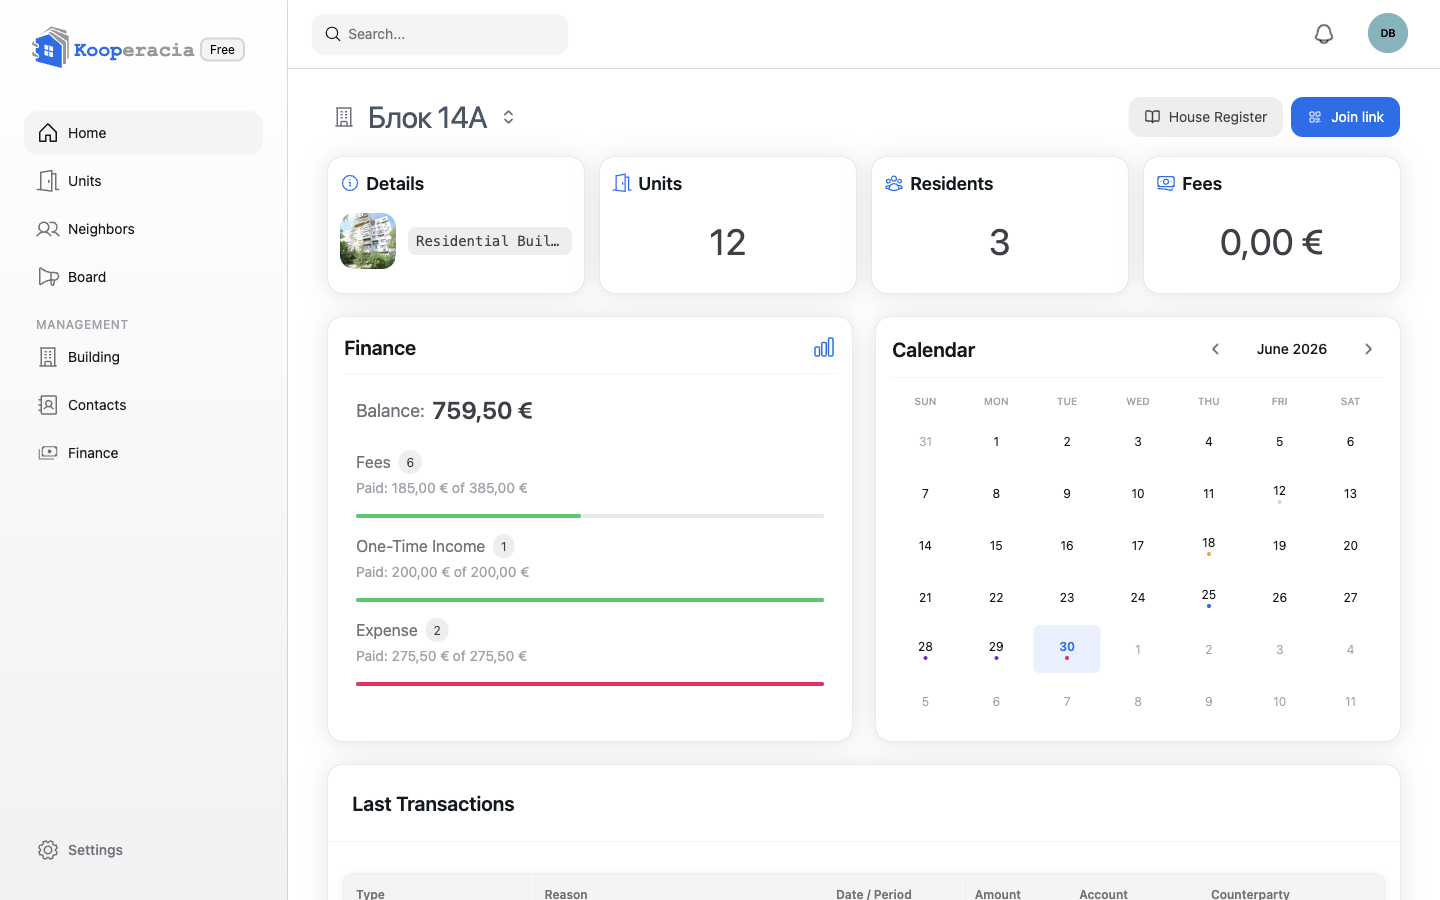This screenshot has width=1440, height=900.
Task: Click the Units count 12
Action: tap(728, 242)
